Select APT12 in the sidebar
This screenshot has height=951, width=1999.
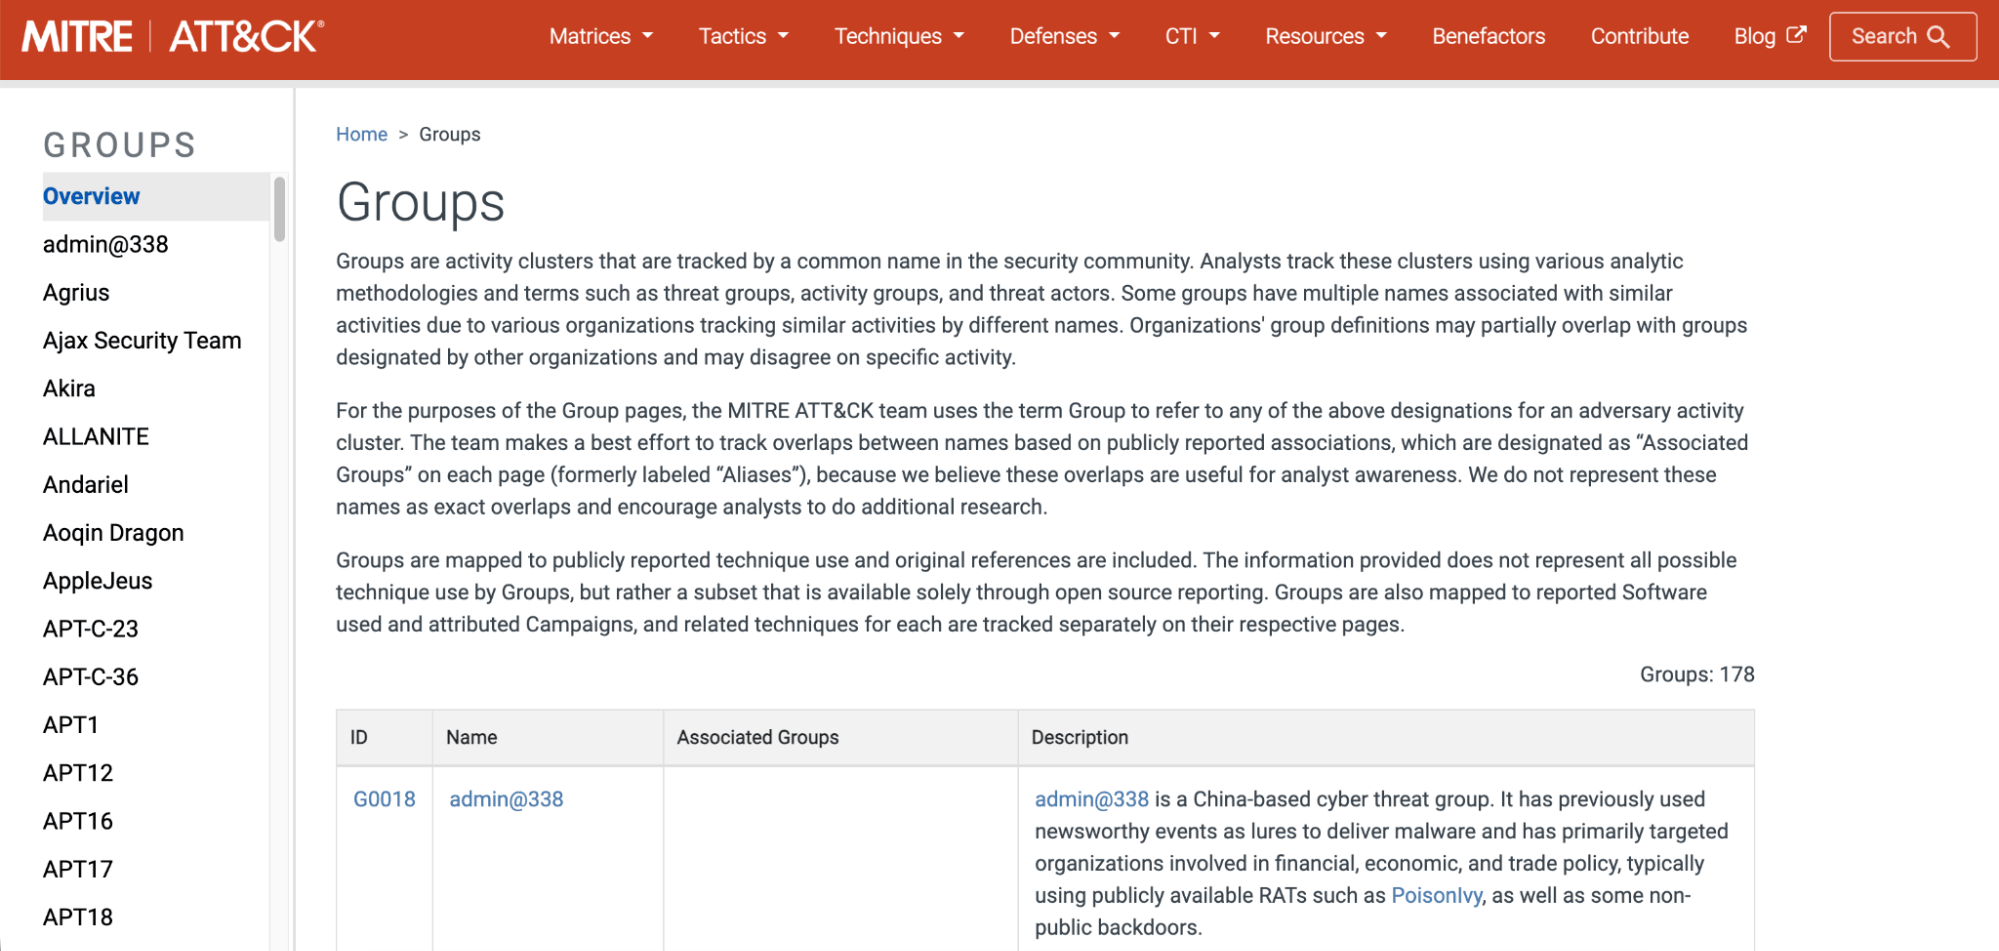tap(78, 773)
